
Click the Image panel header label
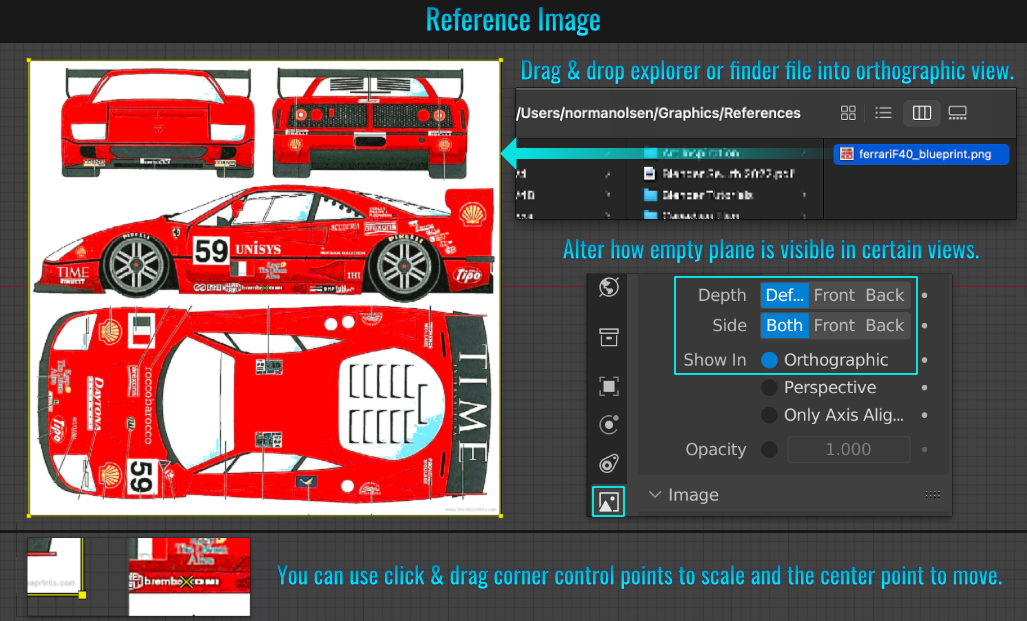[694, 495]
